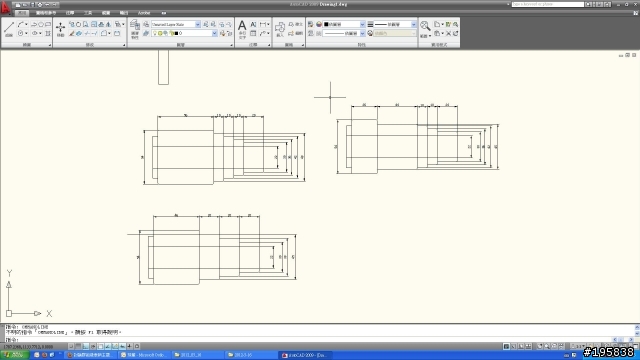This screenshot has width=640, height=360.
Task: Switch to the 工具 ribbon tab
Action: 88,13
